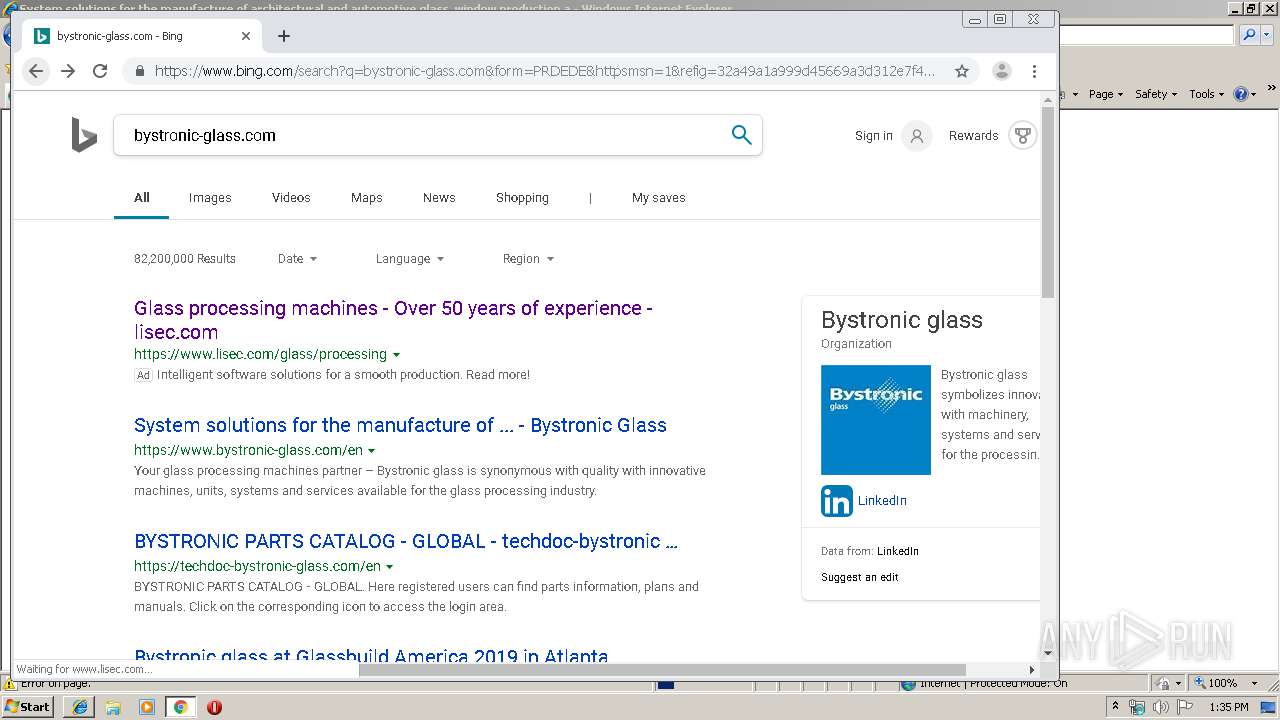Viewport: 1280px width, 720px height.
Task: Click the red Opera taskbar icon
Action: [x=214, y=707]
